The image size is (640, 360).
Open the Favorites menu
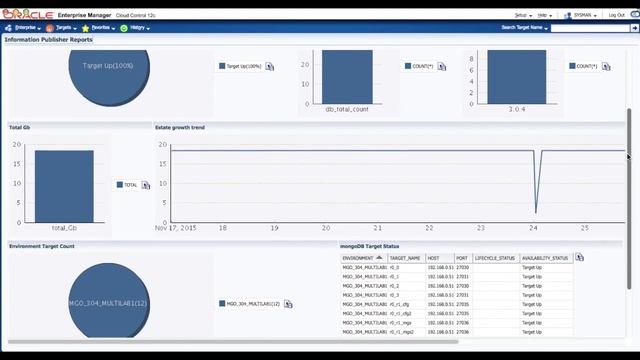(x=103, y=28)
